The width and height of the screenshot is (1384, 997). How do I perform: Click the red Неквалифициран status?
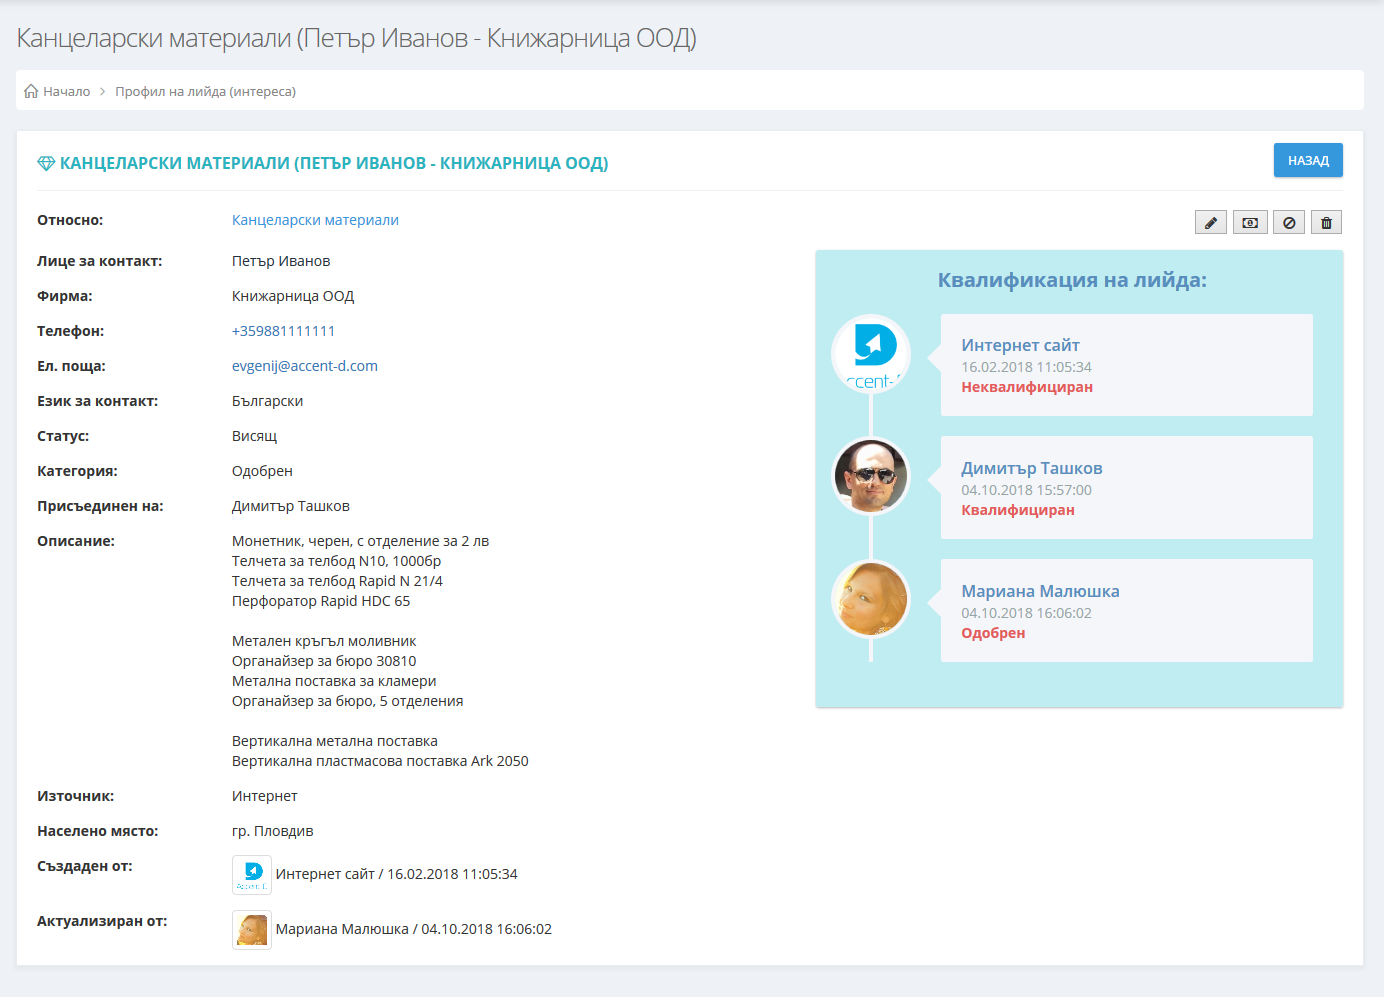click(x=1027, y=387)
